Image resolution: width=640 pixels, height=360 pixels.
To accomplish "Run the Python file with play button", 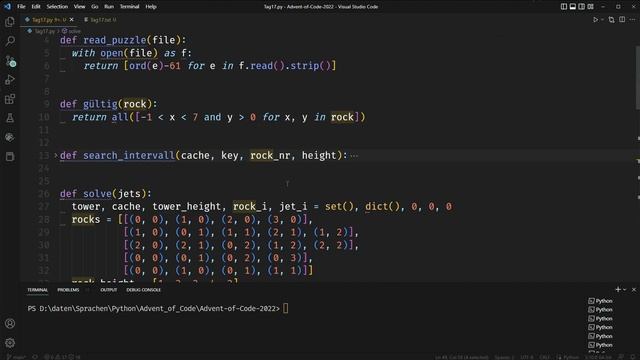I will point(595,20).
